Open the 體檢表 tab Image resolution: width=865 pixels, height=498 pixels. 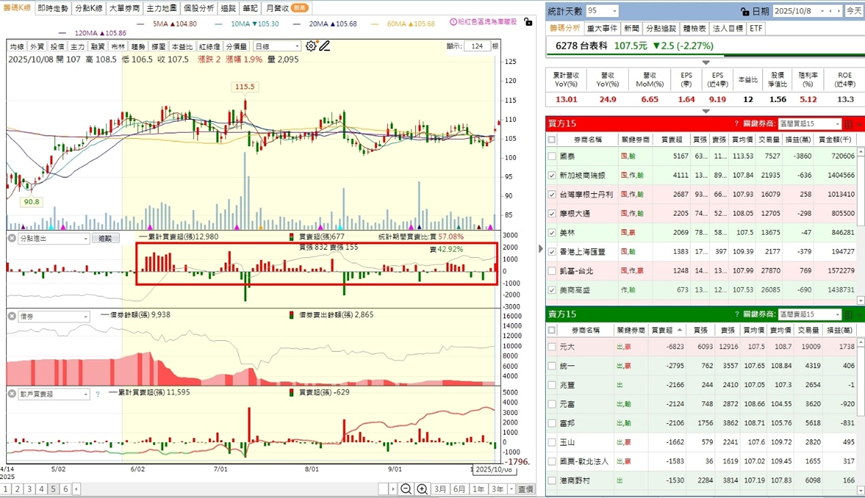694,28
